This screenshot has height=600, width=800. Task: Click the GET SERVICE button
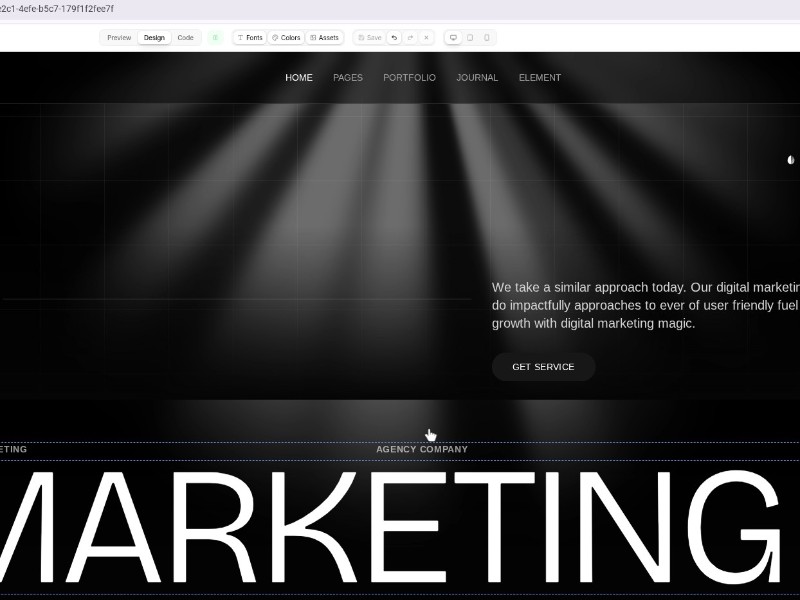[x=543, y=367]
